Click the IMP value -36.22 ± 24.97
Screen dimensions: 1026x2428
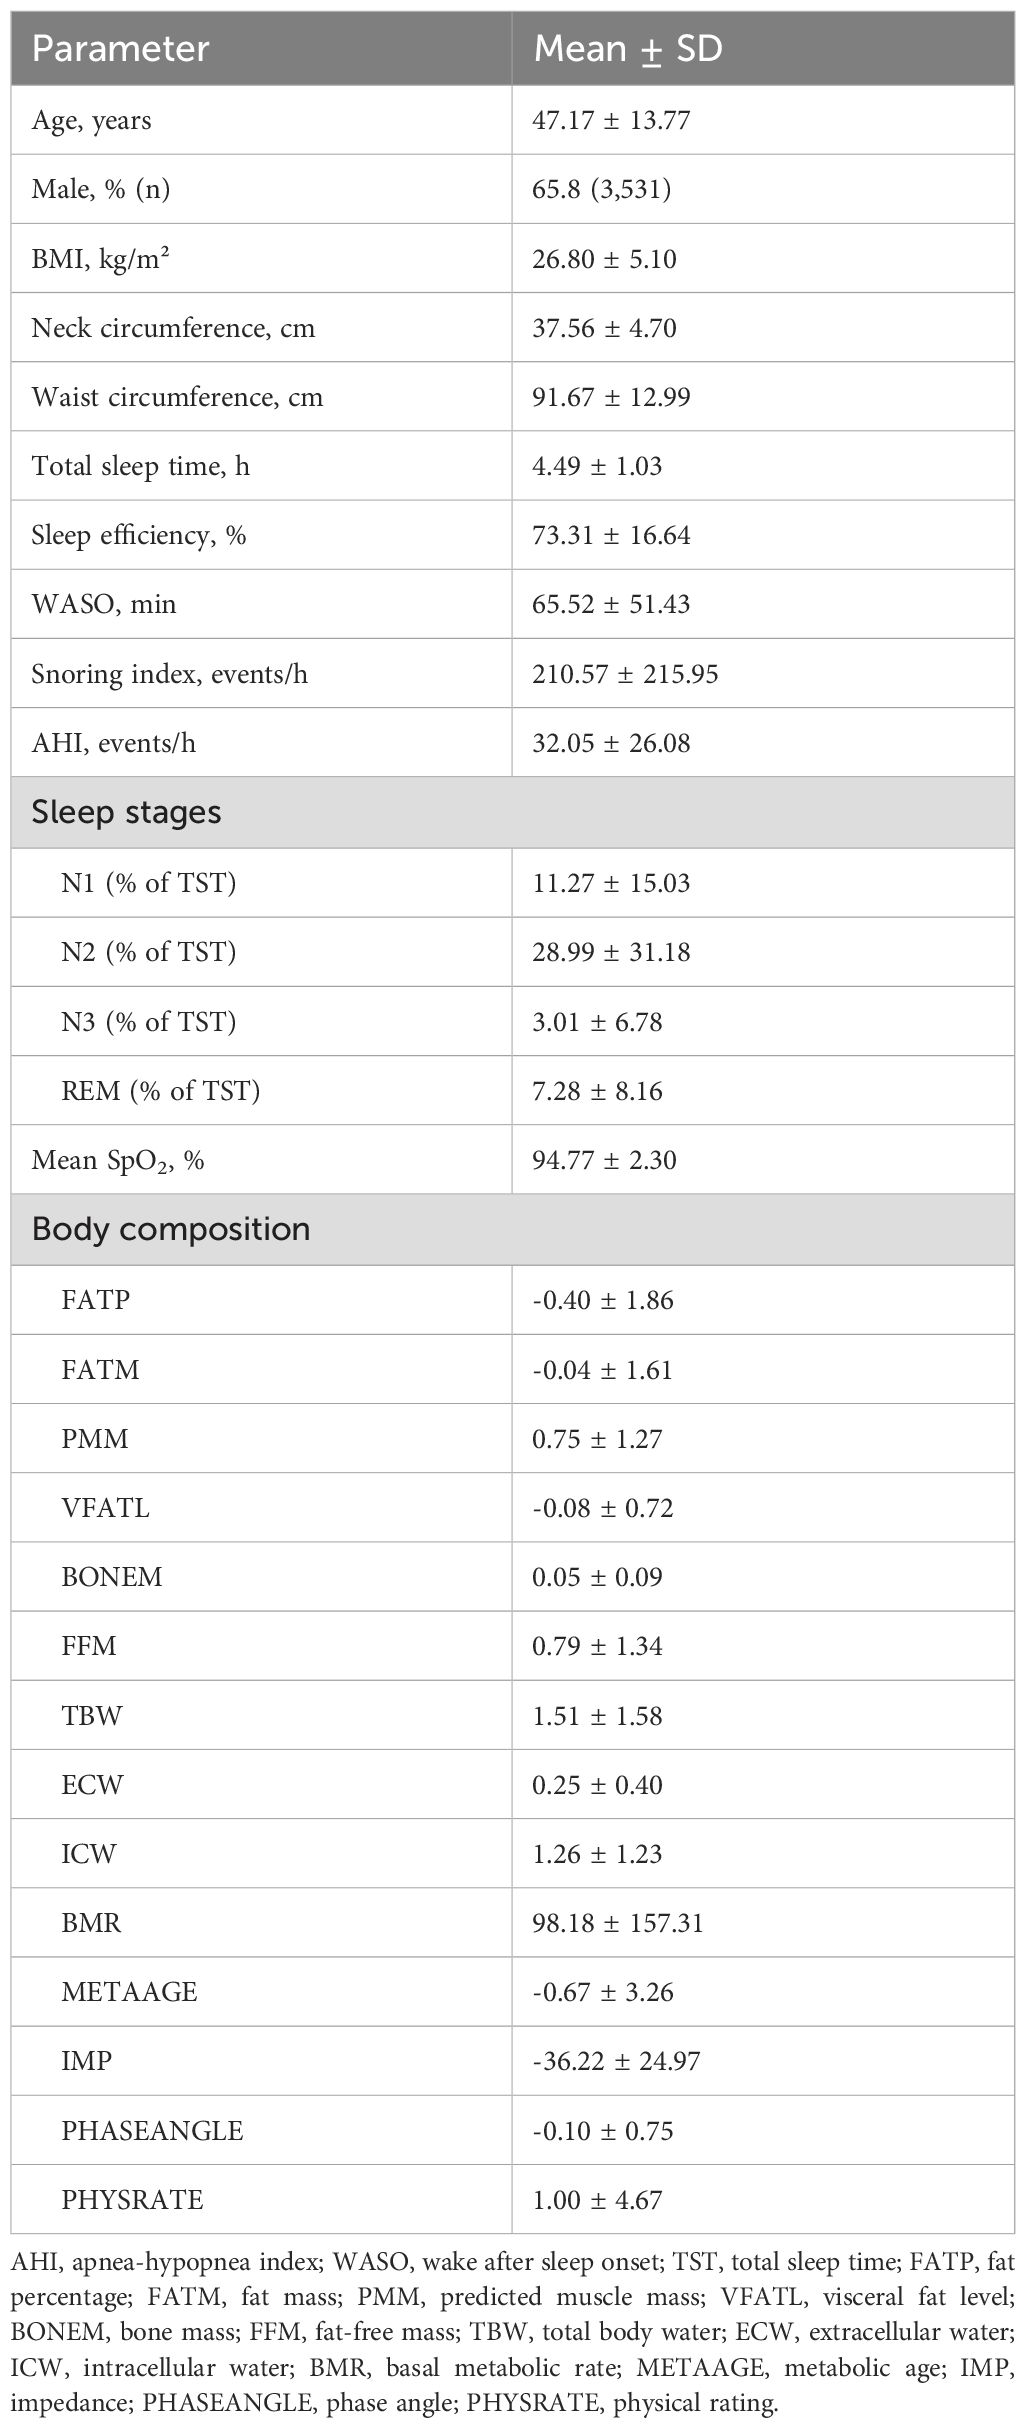[x=616, y=2061]
